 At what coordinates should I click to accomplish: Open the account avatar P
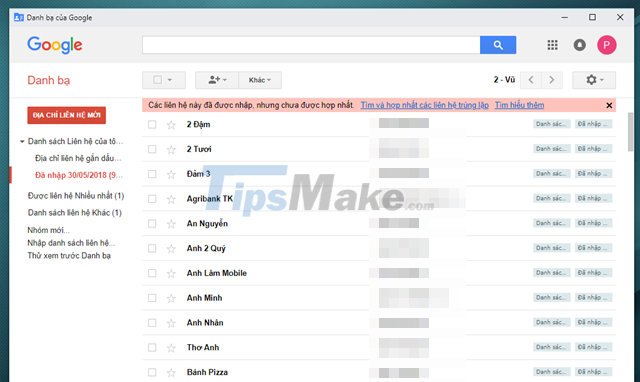coord(607,45)
